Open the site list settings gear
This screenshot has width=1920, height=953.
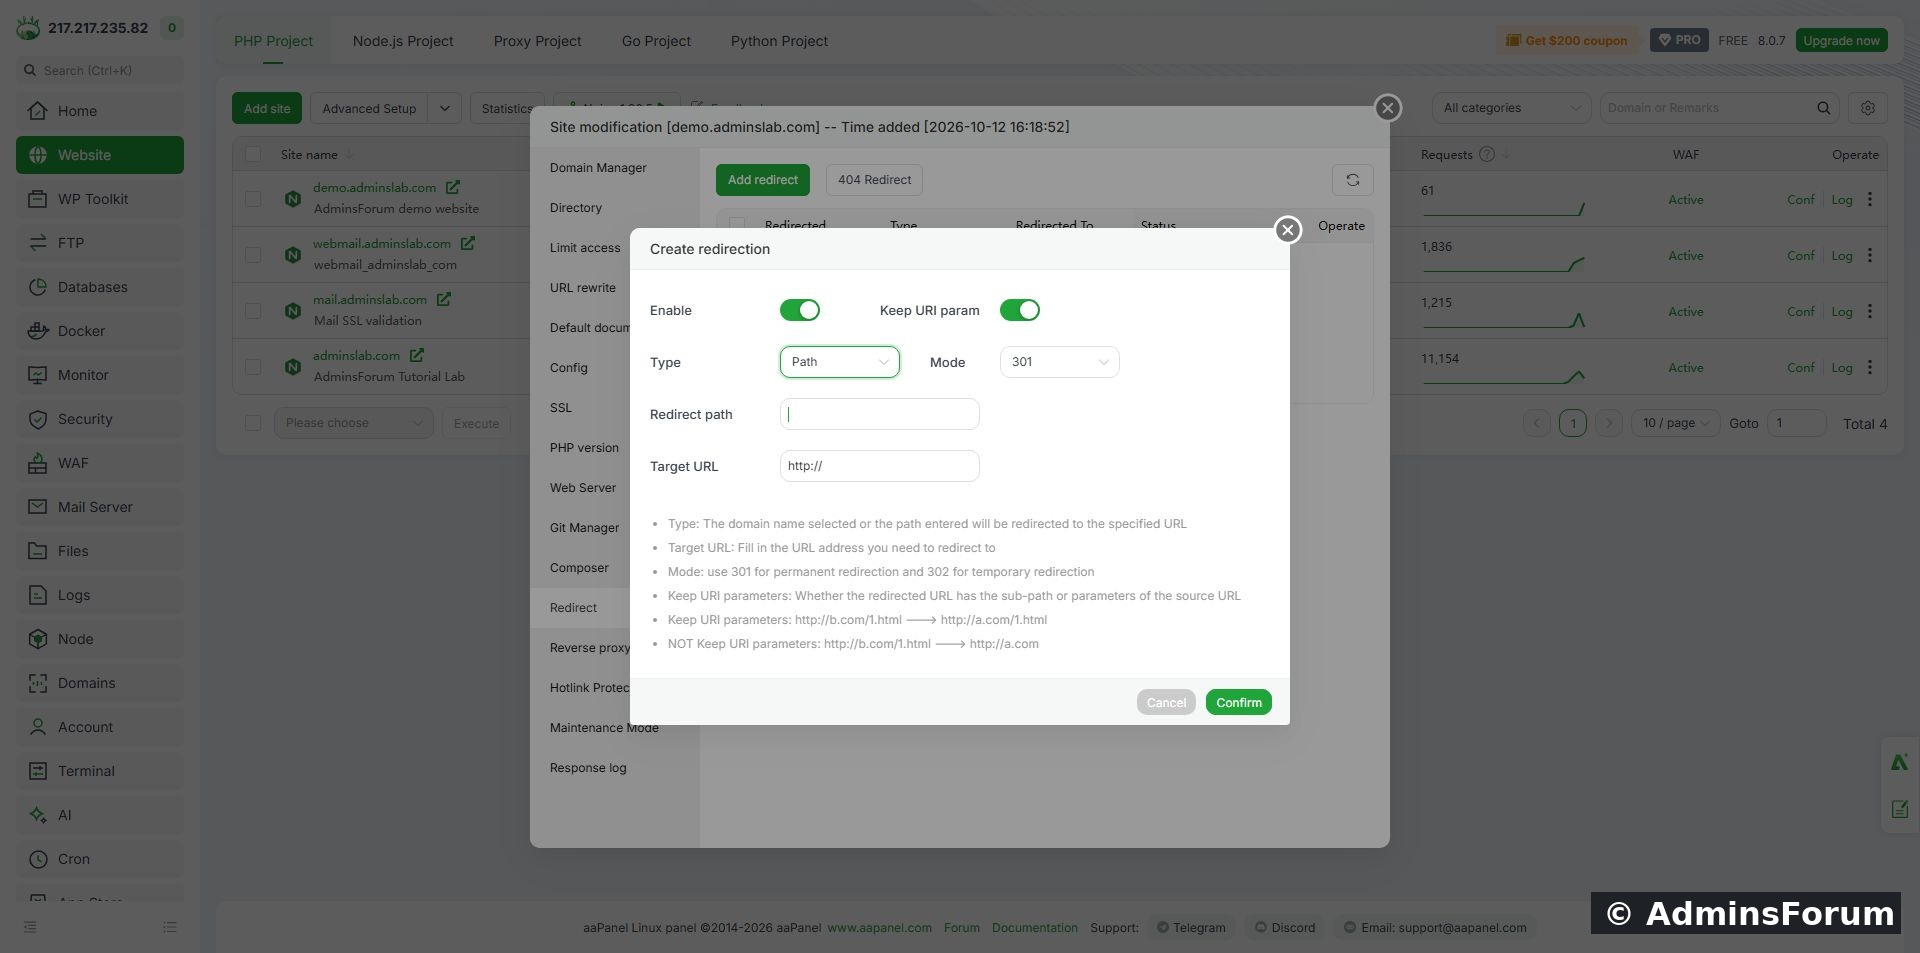coord(1867,108)
